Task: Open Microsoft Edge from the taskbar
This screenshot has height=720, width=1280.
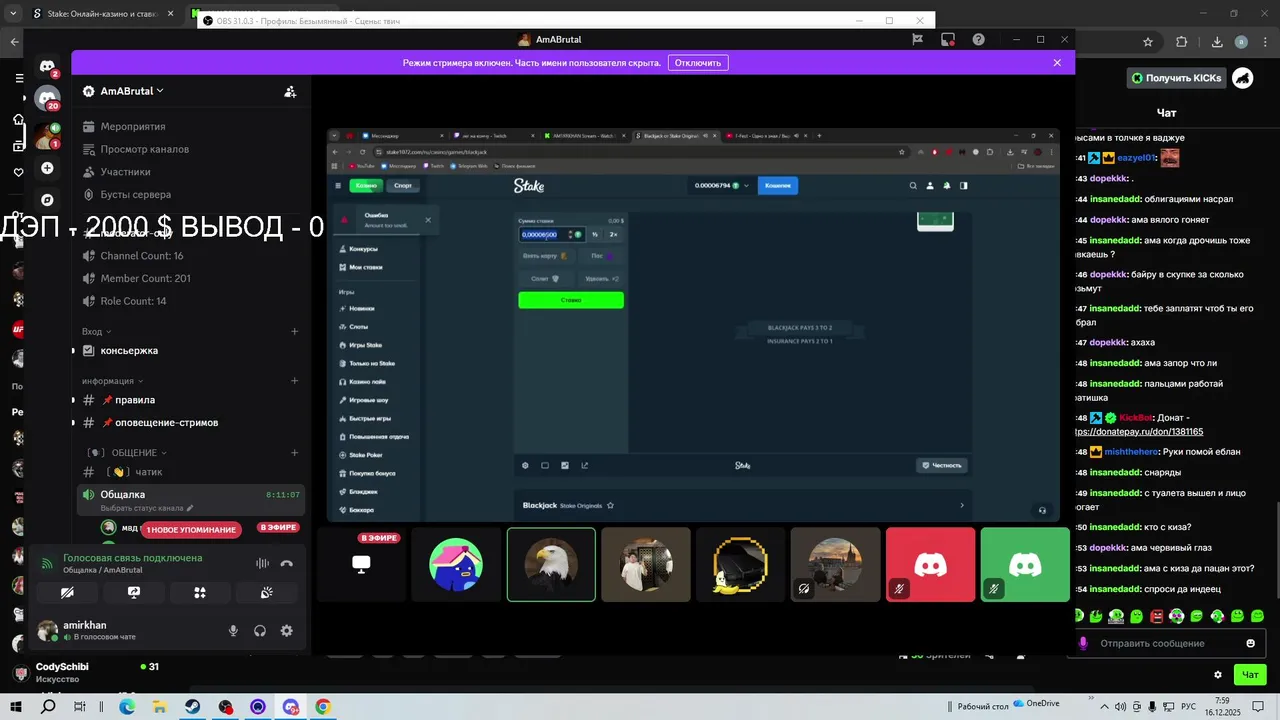Action: (x=127, y=707)
